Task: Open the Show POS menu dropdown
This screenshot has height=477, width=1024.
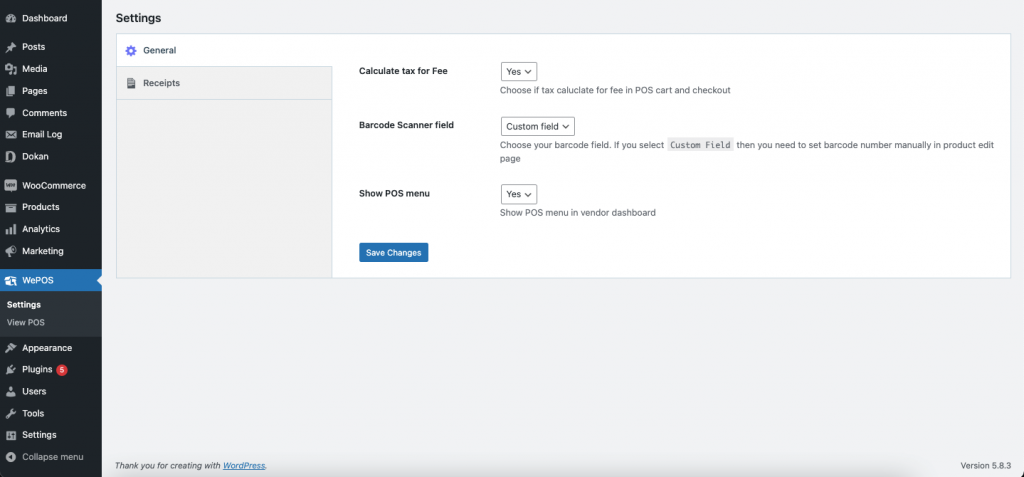Action: [519, 194]
